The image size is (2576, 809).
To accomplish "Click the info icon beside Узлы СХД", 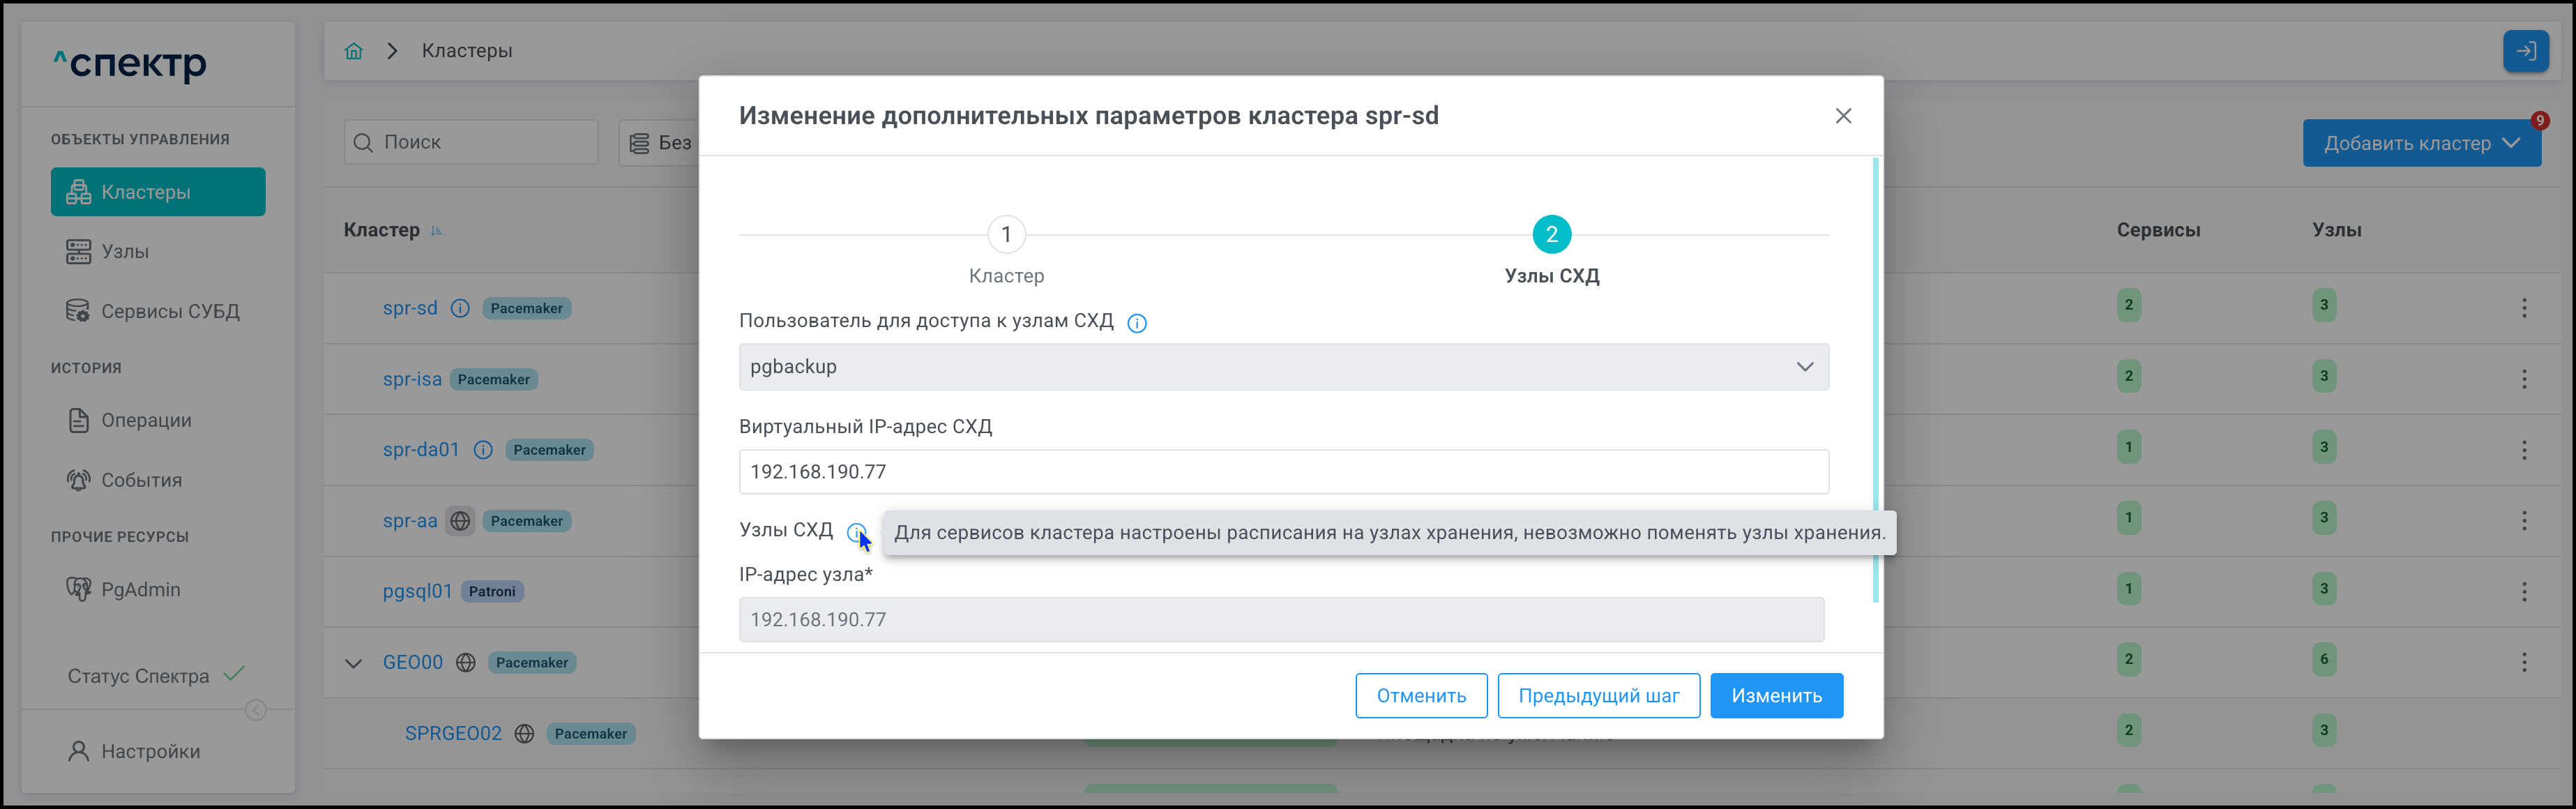I will click(856, 532).
